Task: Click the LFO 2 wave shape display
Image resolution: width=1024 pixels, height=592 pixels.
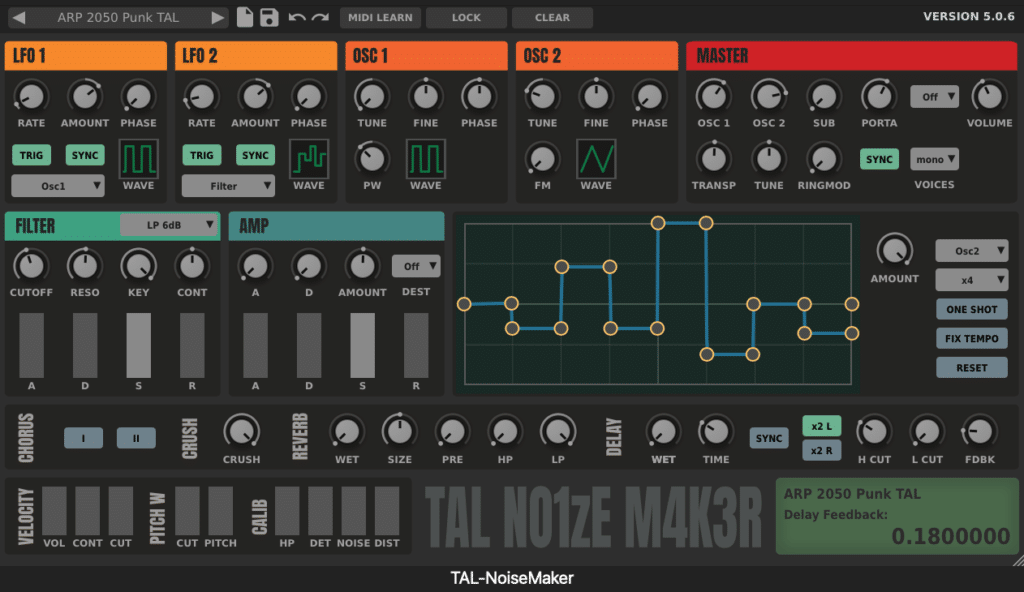Action: click(309, 157)
